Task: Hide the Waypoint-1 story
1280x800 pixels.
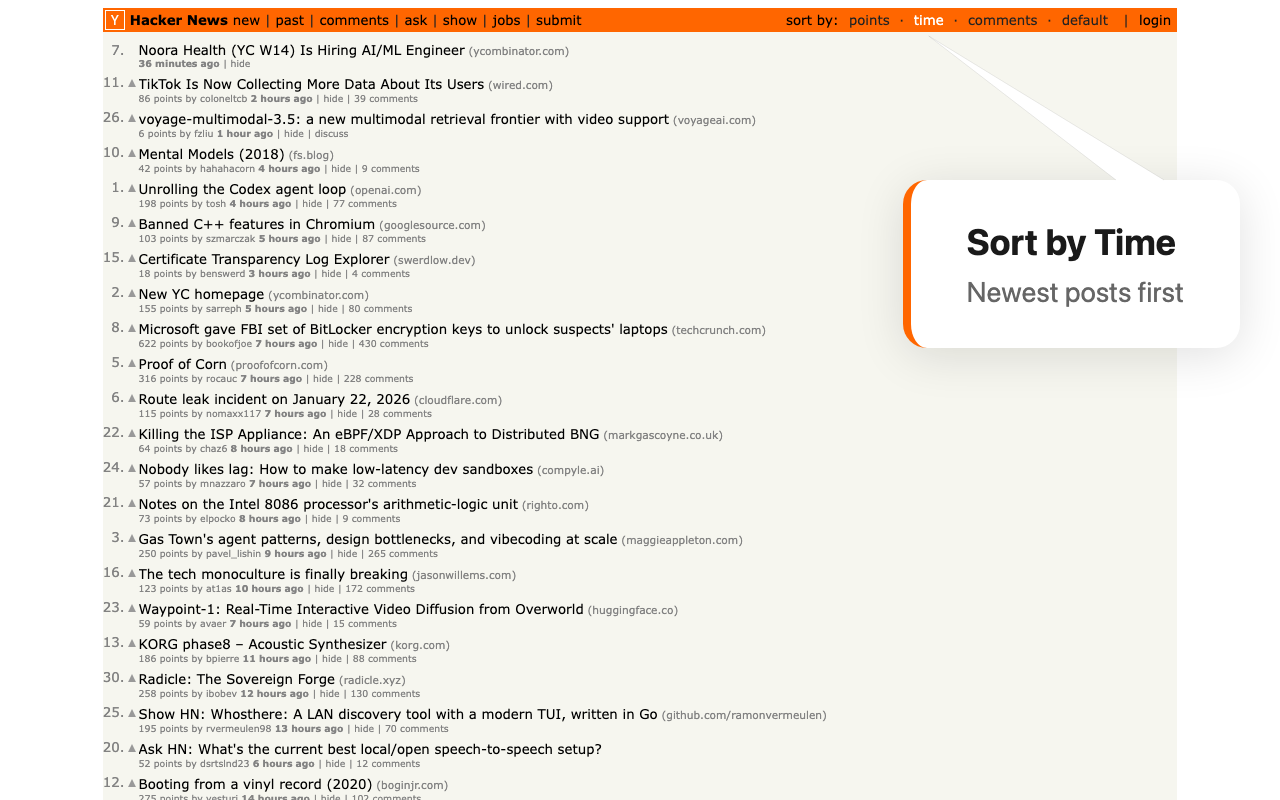Action: 312,624
